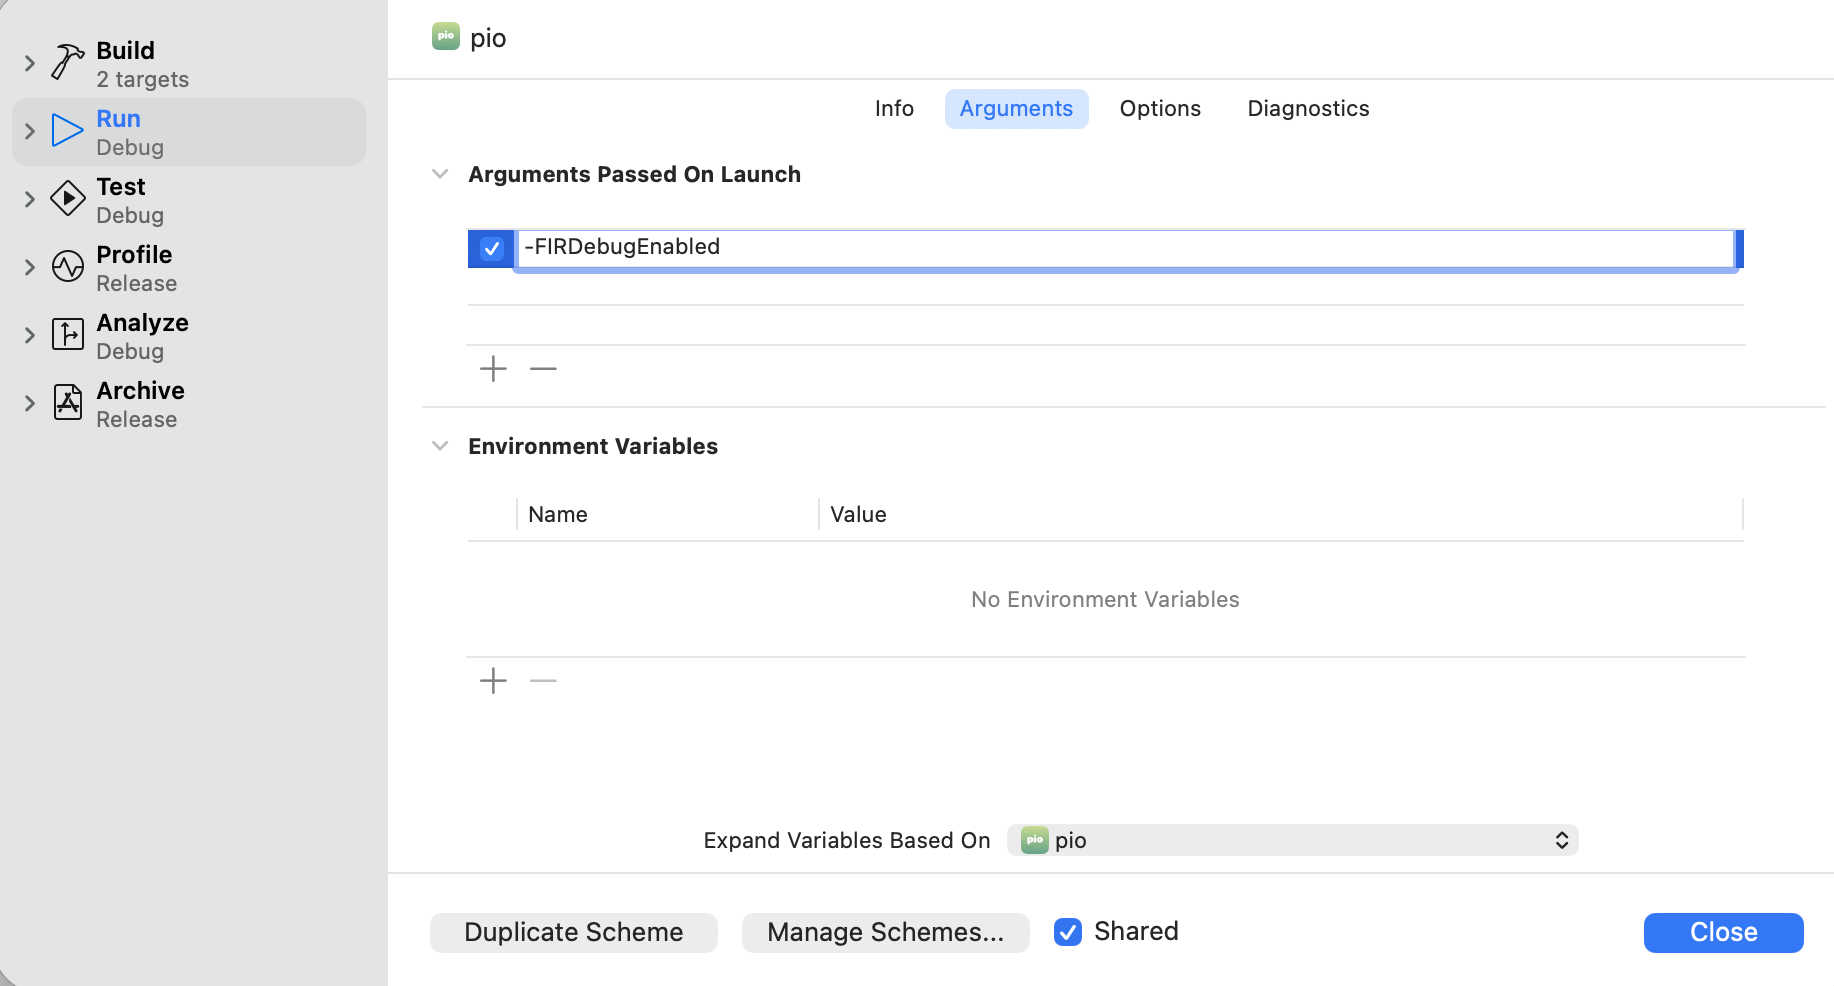
Task: Uncheck the Shared scheme checkbox
Action: (1068, 932)
